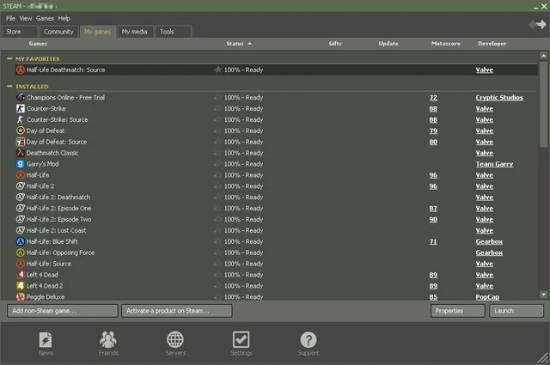The image size is (550, 365).
Task: Switch to the Community tab
Action: (59, 32)
